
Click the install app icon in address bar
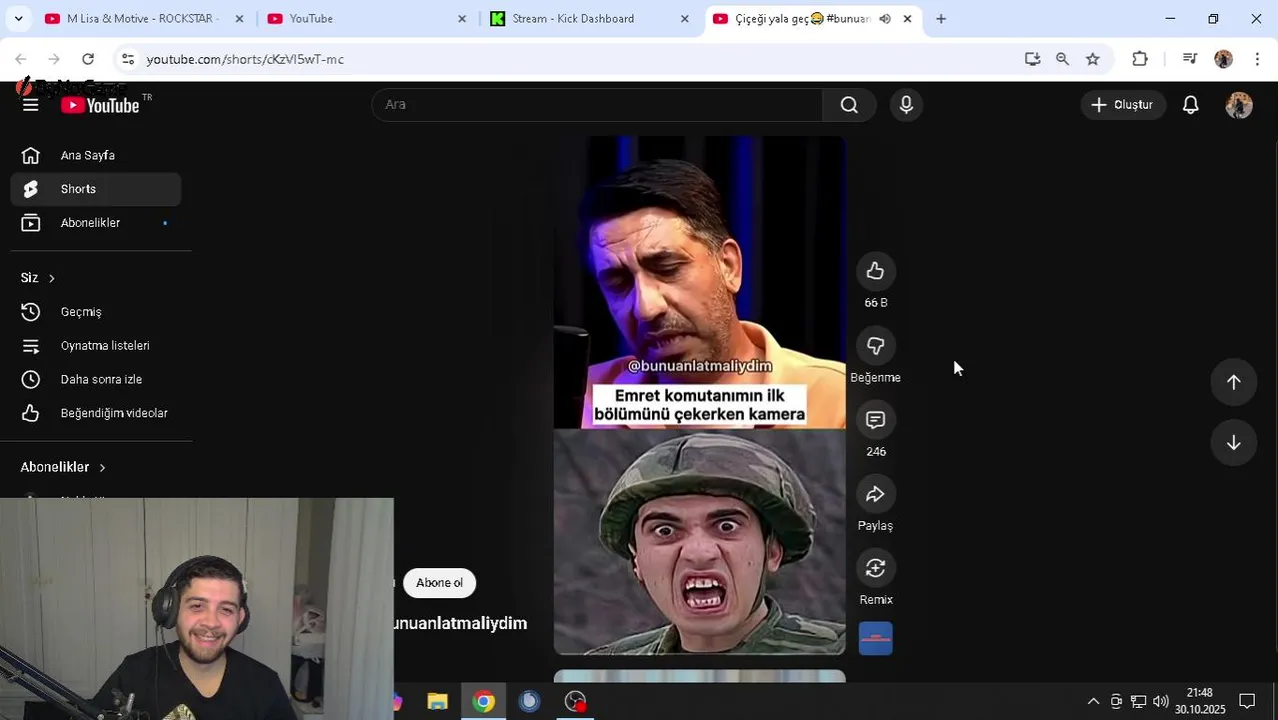(1033, 59)
